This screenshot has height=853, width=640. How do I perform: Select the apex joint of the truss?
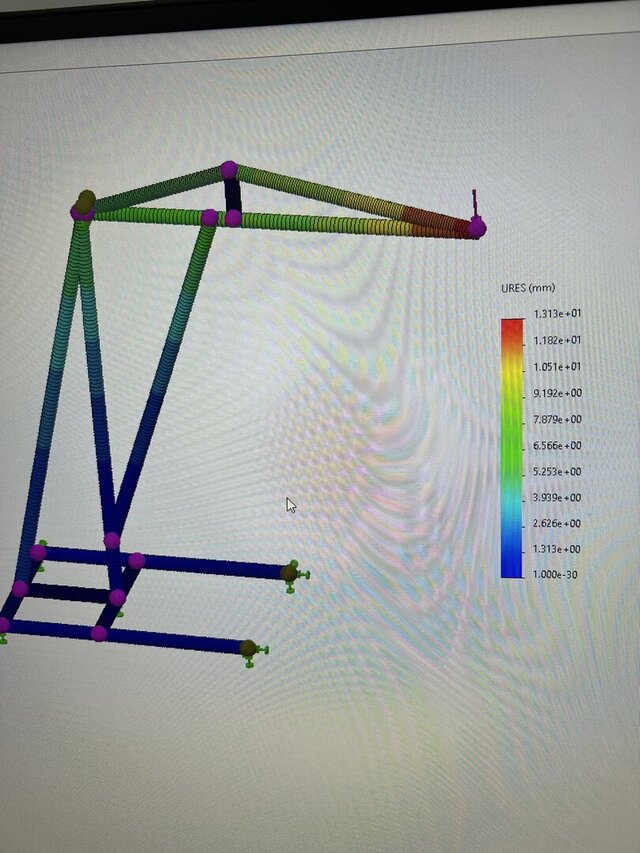coord(229,169)
